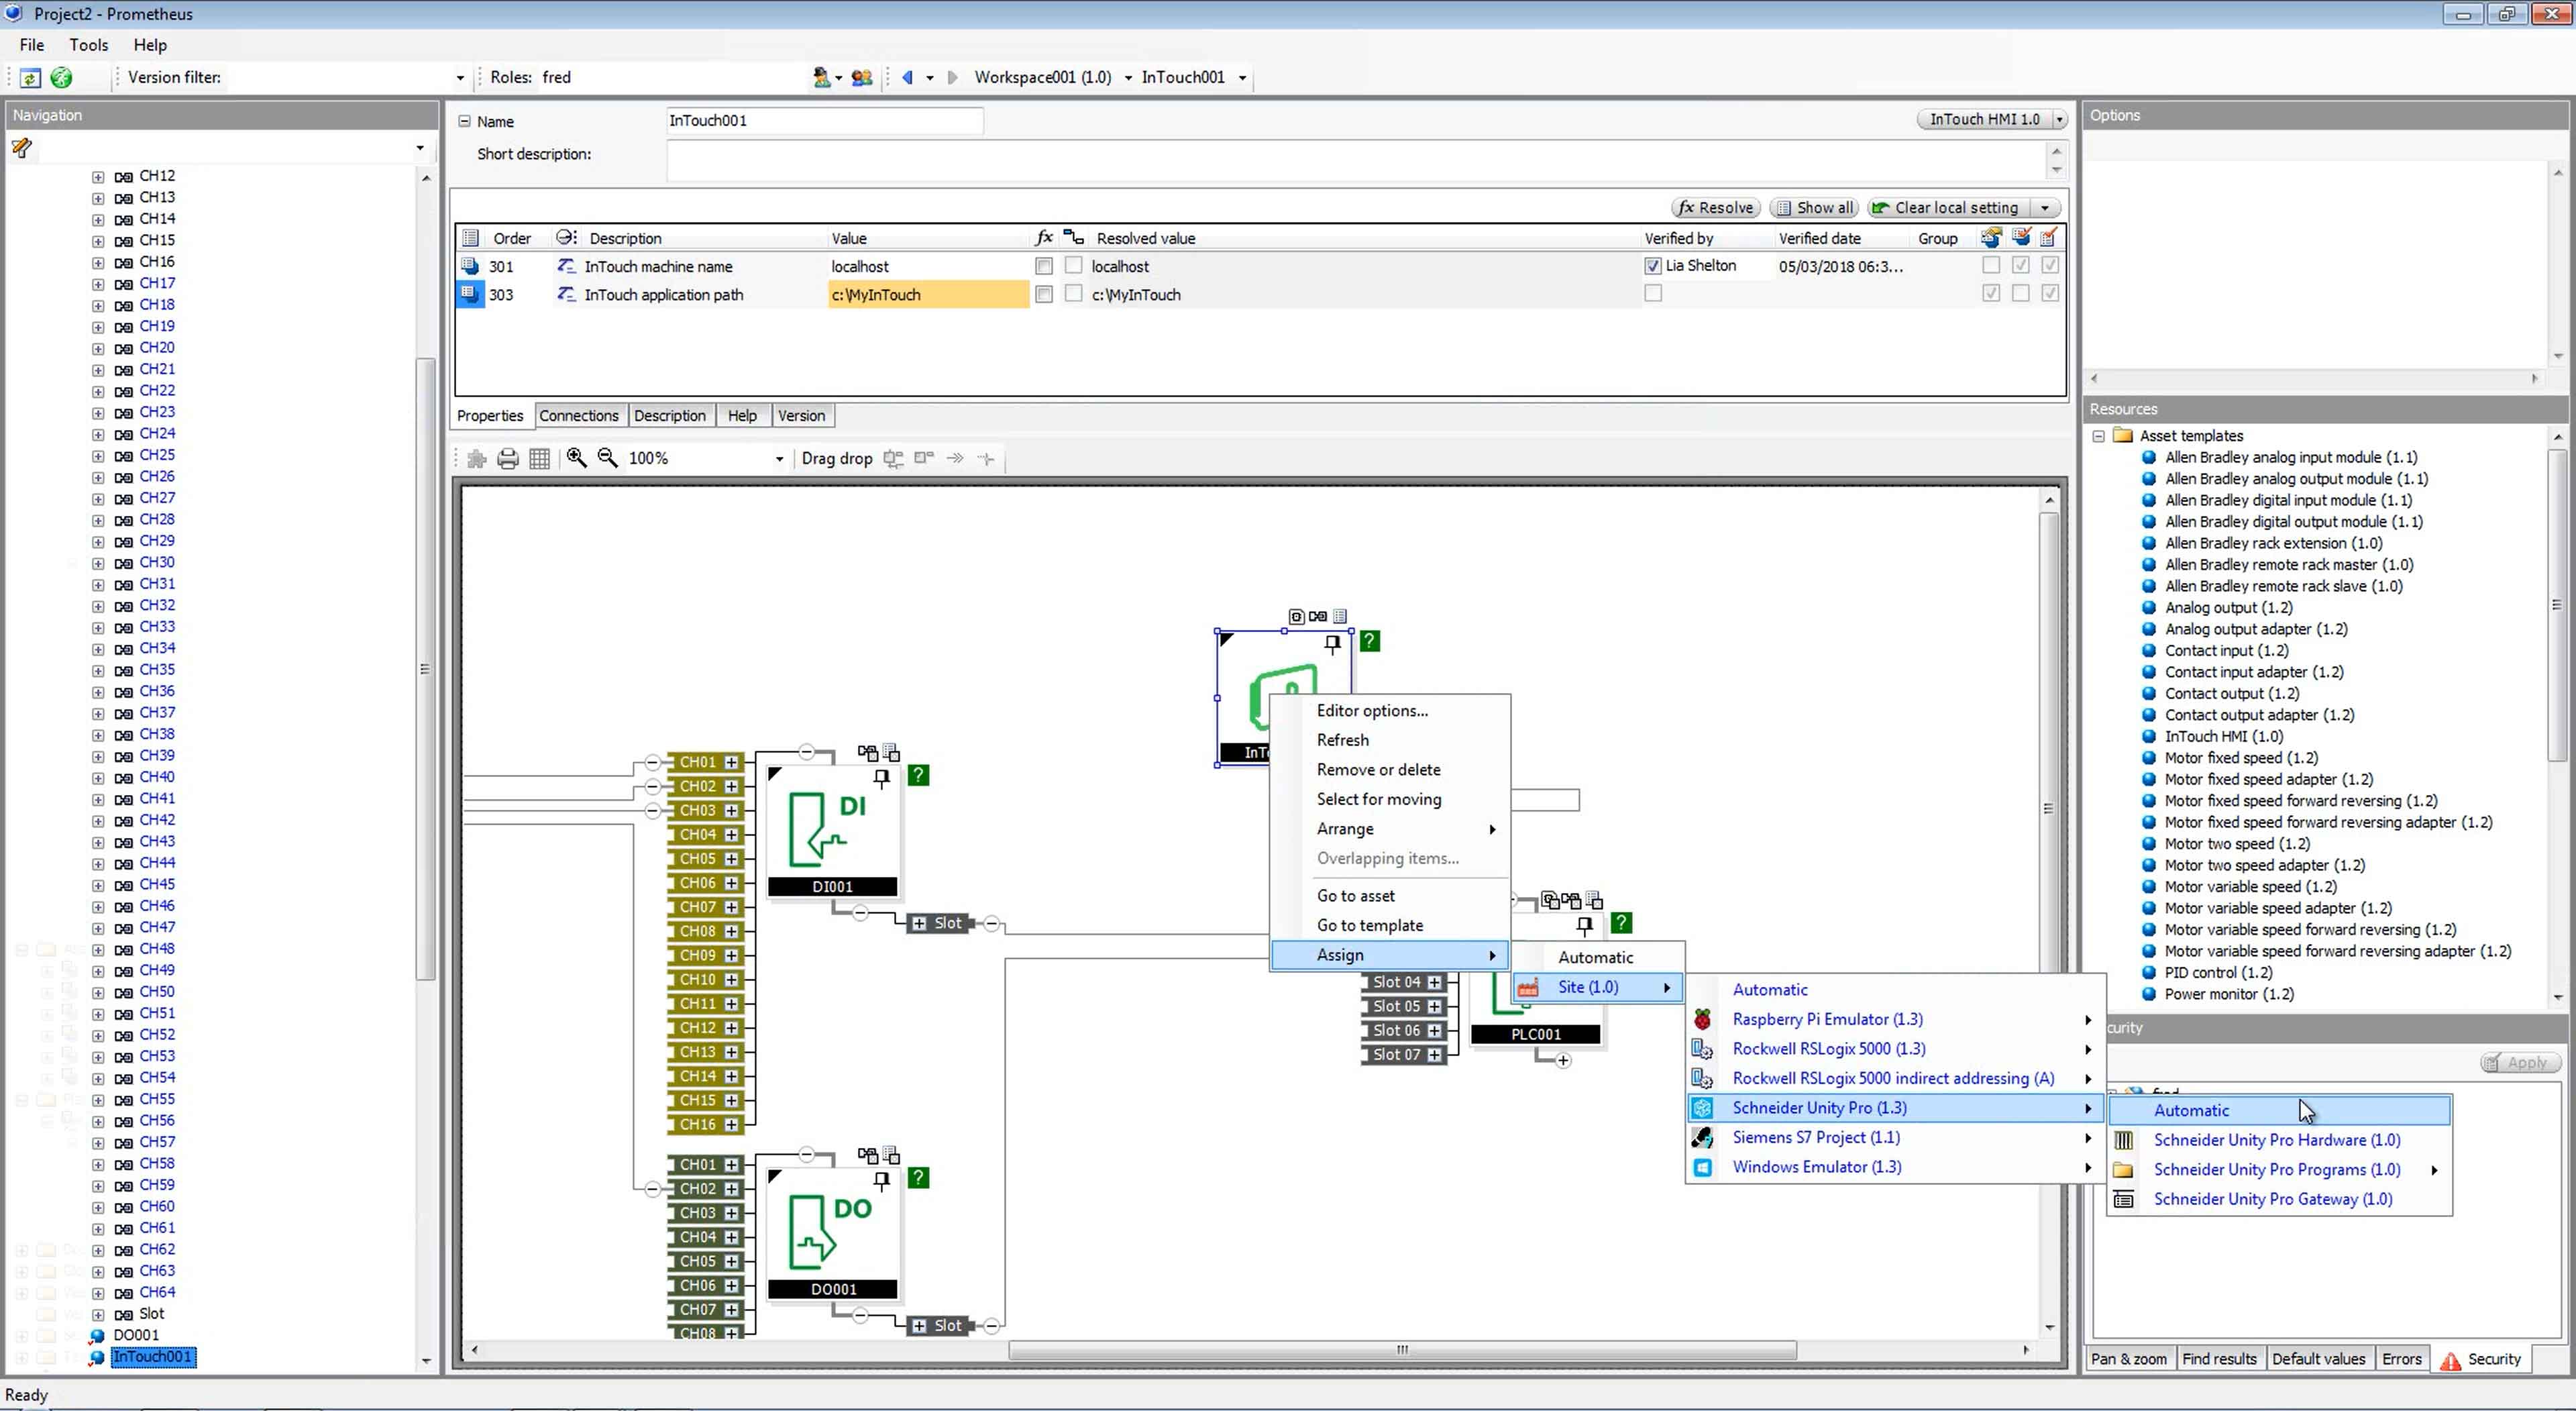Click the two-users roles icon
2576x1411 pixels.
click(x=861, y=77)
